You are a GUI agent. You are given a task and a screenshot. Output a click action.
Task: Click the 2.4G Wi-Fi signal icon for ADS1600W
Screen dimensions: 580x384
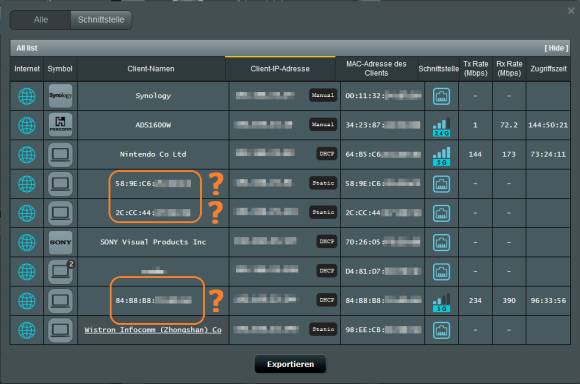coord(441,127)
